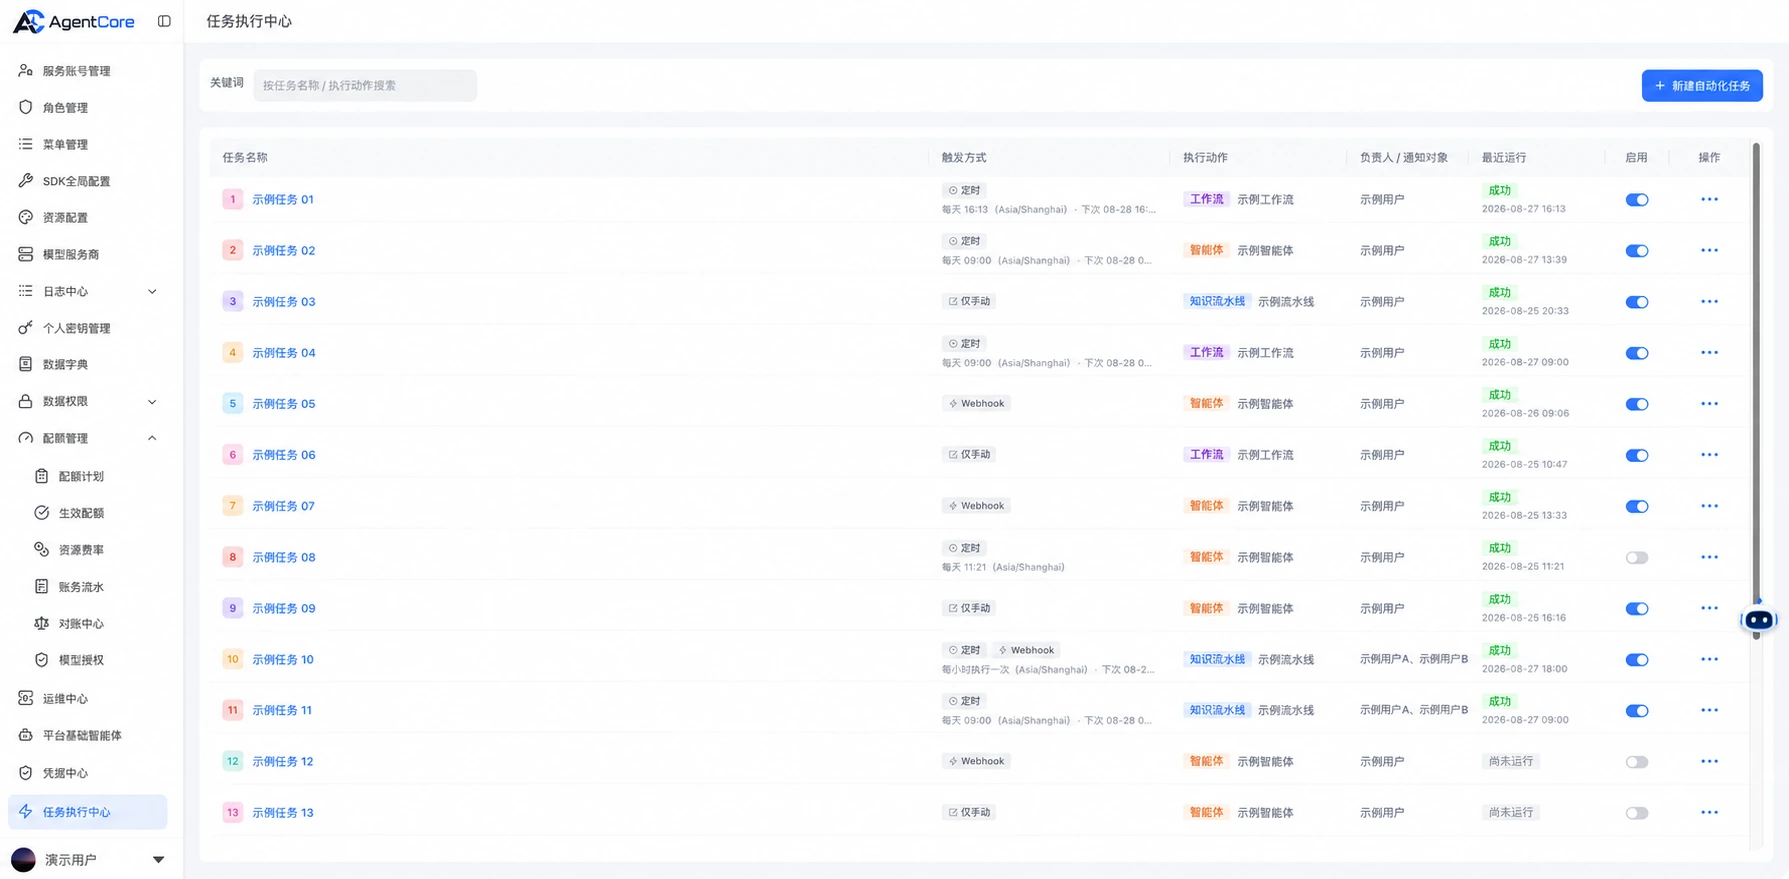The image size is (1789, 879).
Task: Click the 服务账号管理 user icon
Action: click(25, 71)
